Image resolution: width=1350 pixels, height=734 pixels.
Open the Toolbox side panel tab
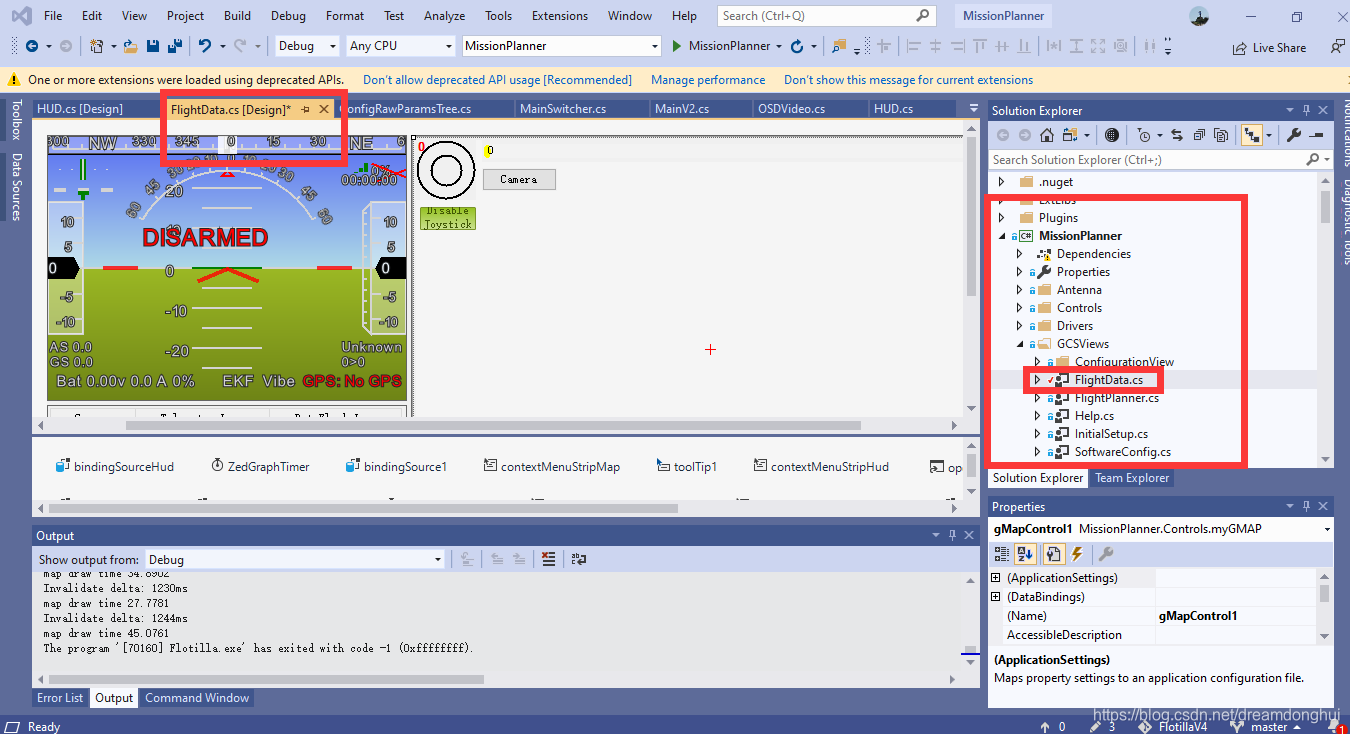point(16,120)
